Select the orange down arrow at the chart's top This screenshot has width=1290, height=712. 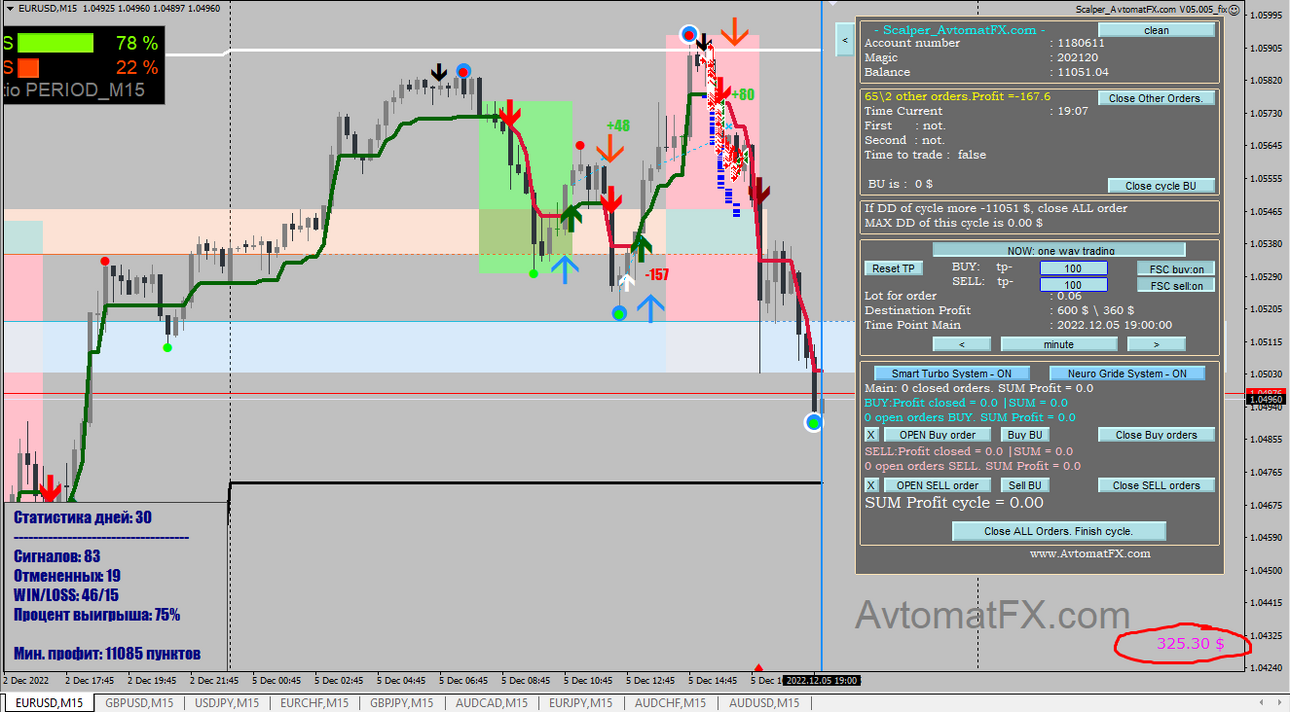(735, 31)
